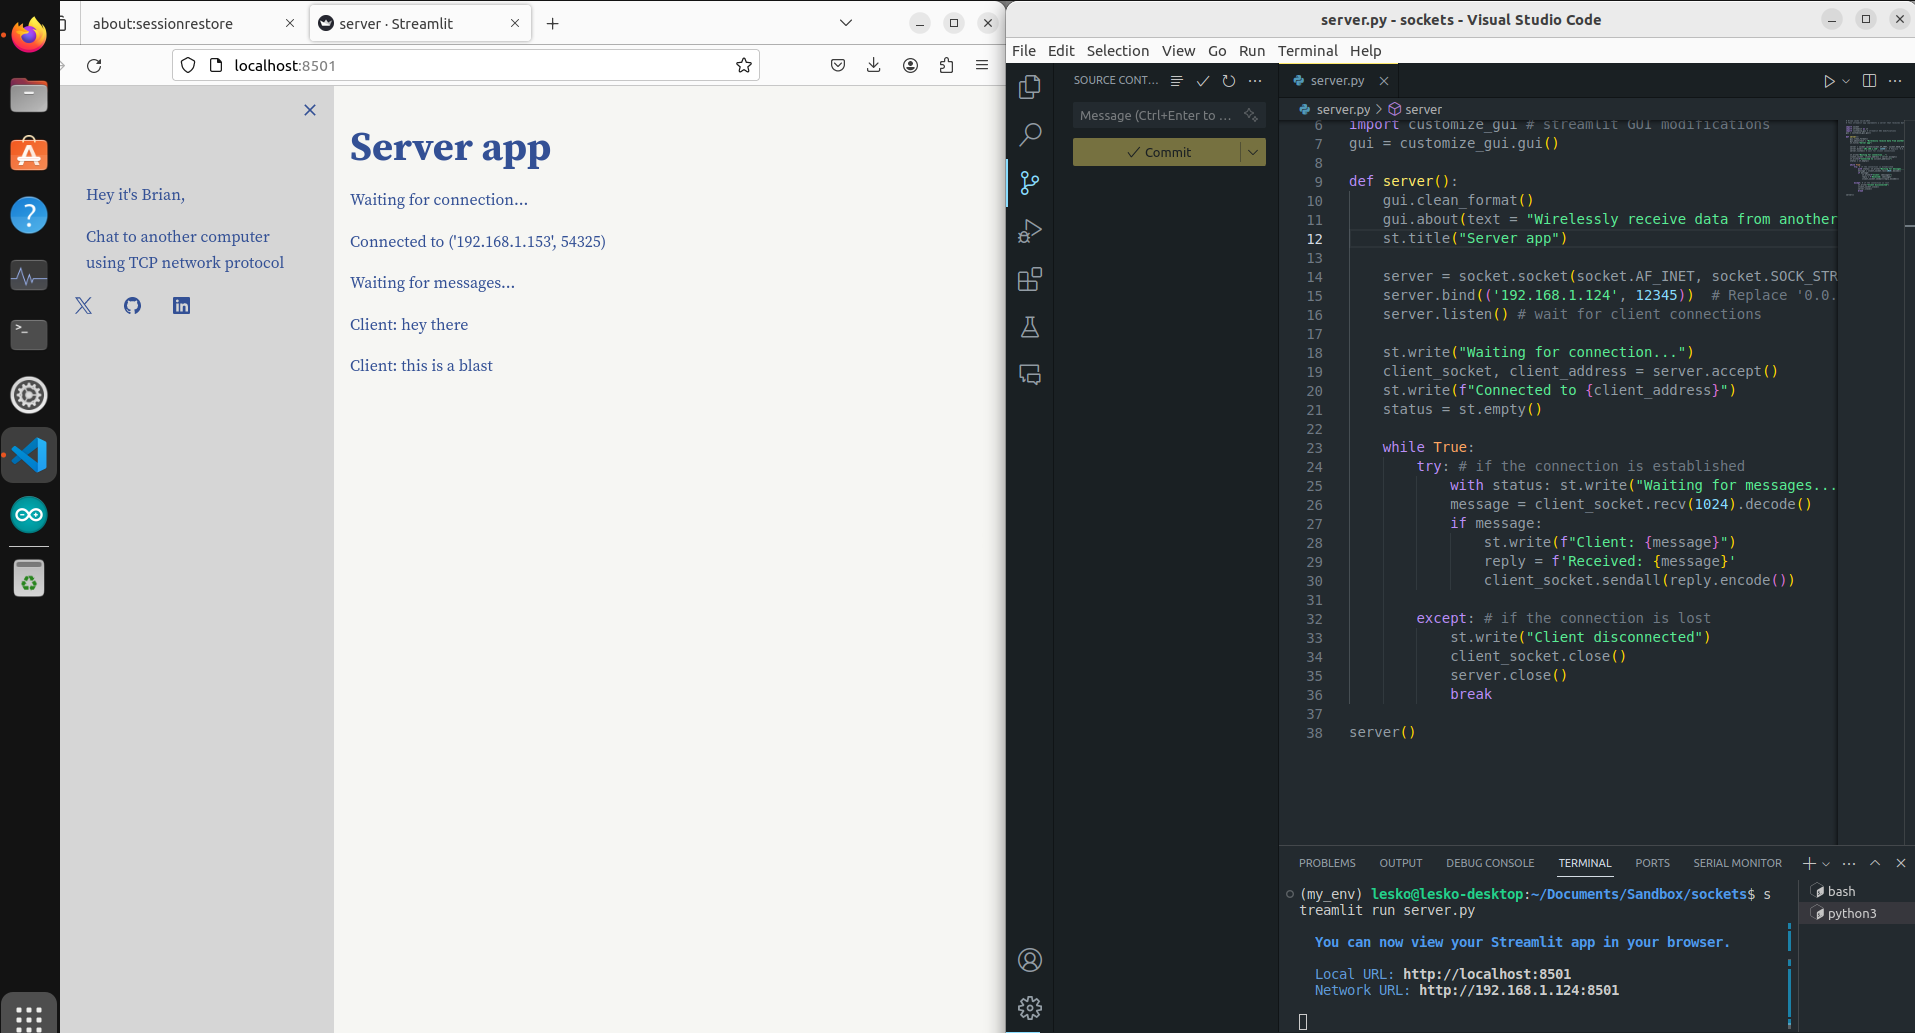Open the X social link in sidebar

(84, 306)
